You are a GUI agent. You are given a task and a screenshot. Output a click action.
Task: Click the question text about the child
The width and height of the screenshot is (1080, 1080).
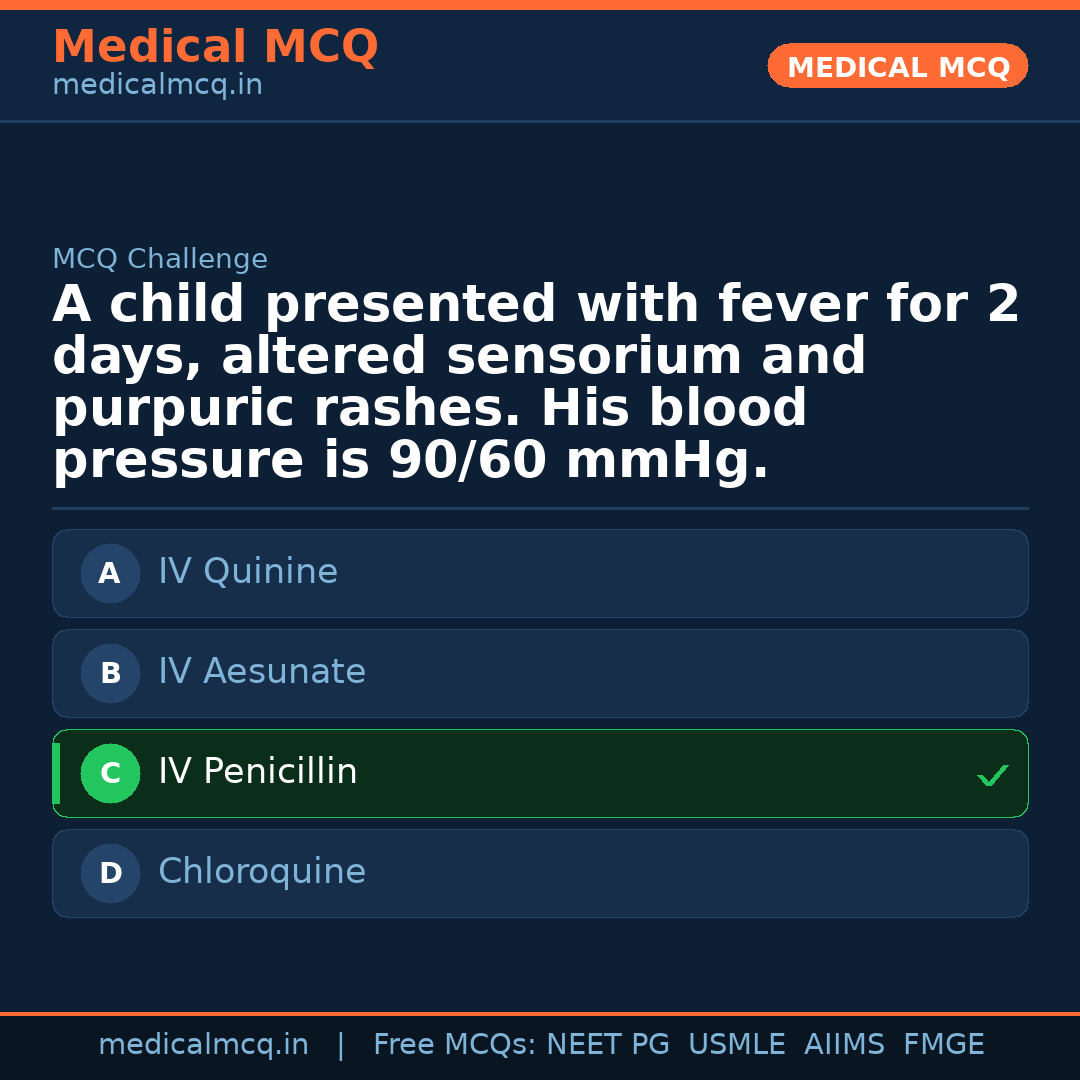click(536, 382)
